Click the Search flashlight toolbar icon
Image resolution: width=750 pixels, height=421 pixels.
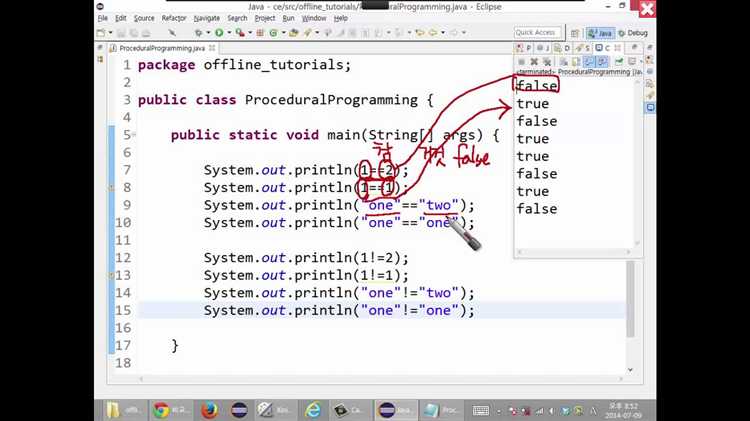click(308, 33)
